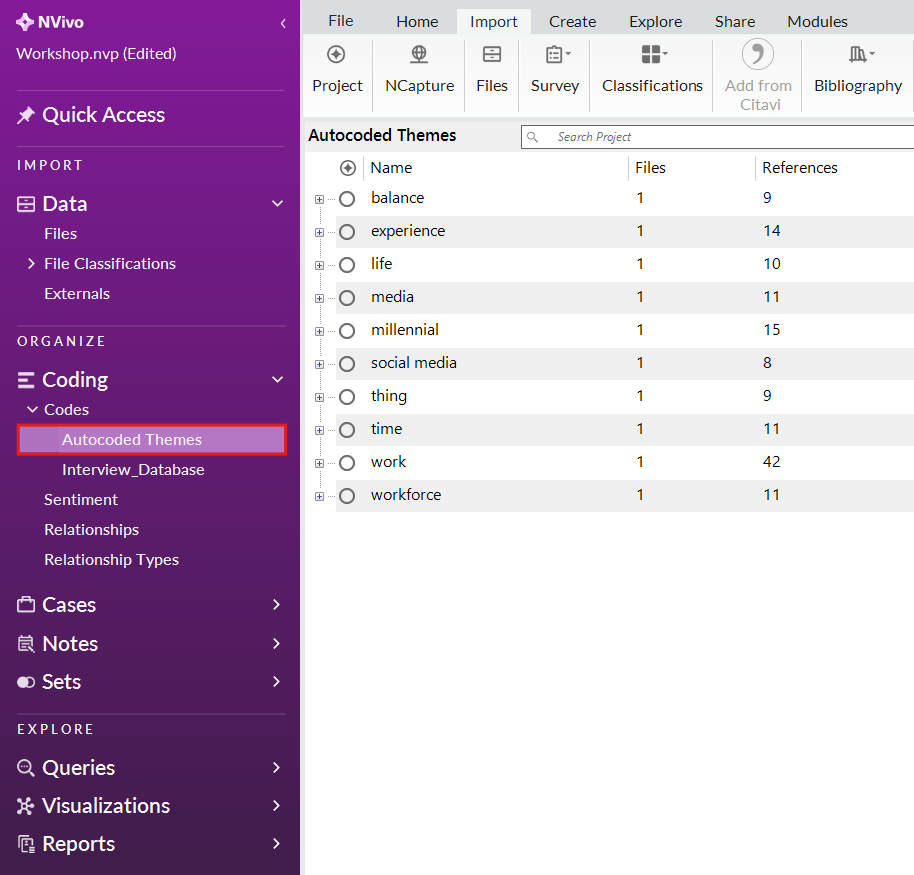
Task: Expand the experience code node
Action: (319, 233)
